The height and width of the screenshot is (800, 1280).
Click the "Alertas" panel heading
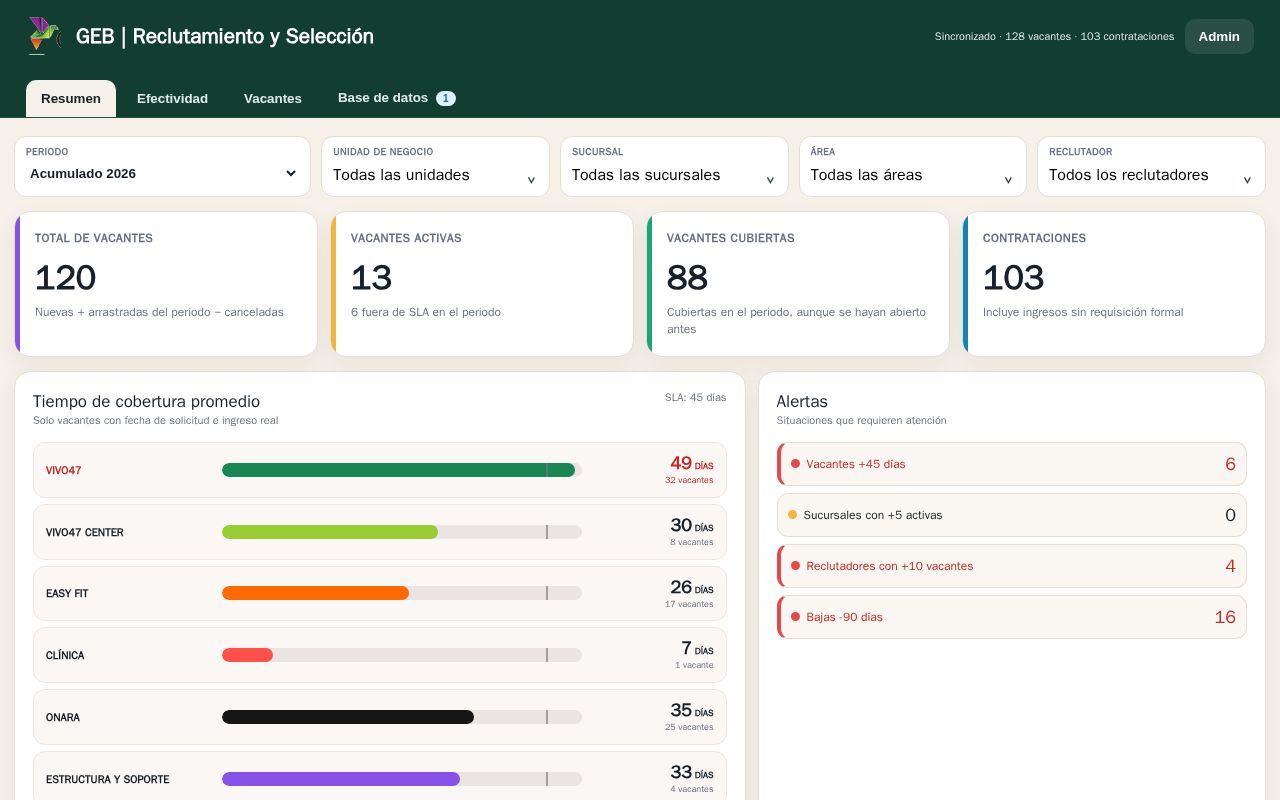802,401
